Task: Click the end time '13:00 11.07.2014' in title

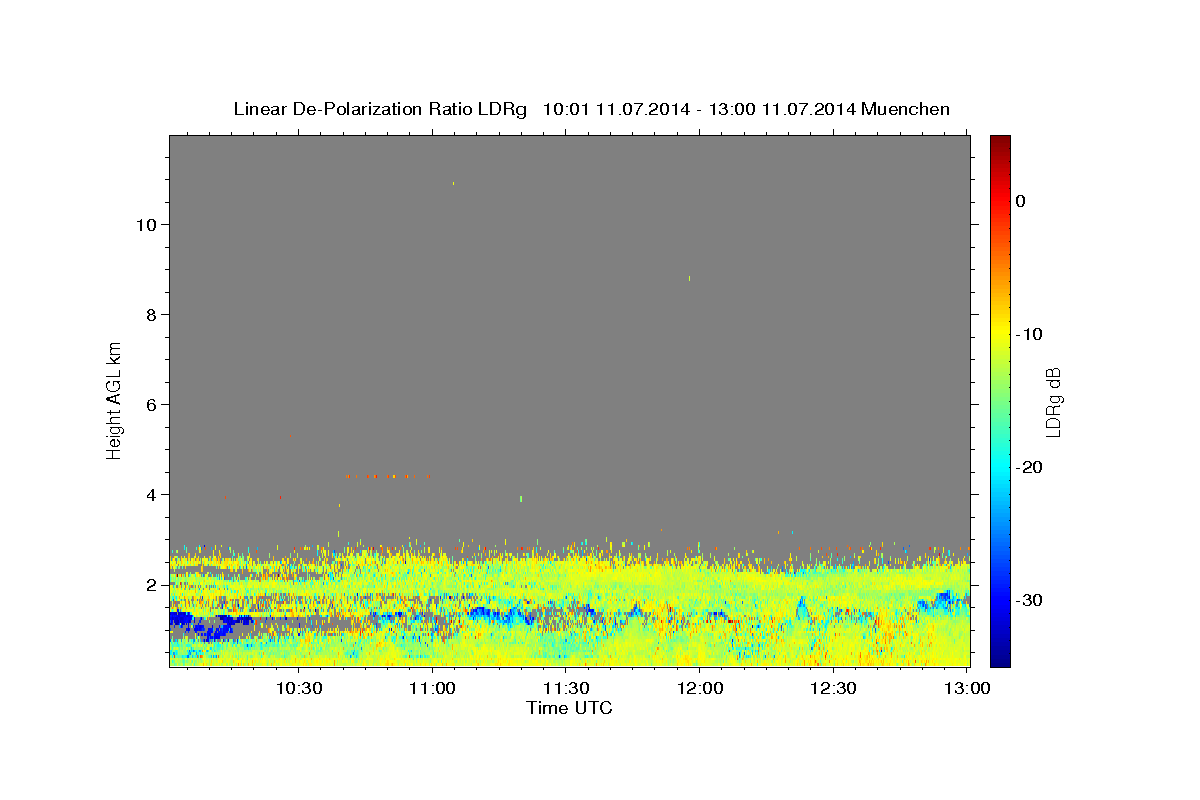Action: (782, 109)
